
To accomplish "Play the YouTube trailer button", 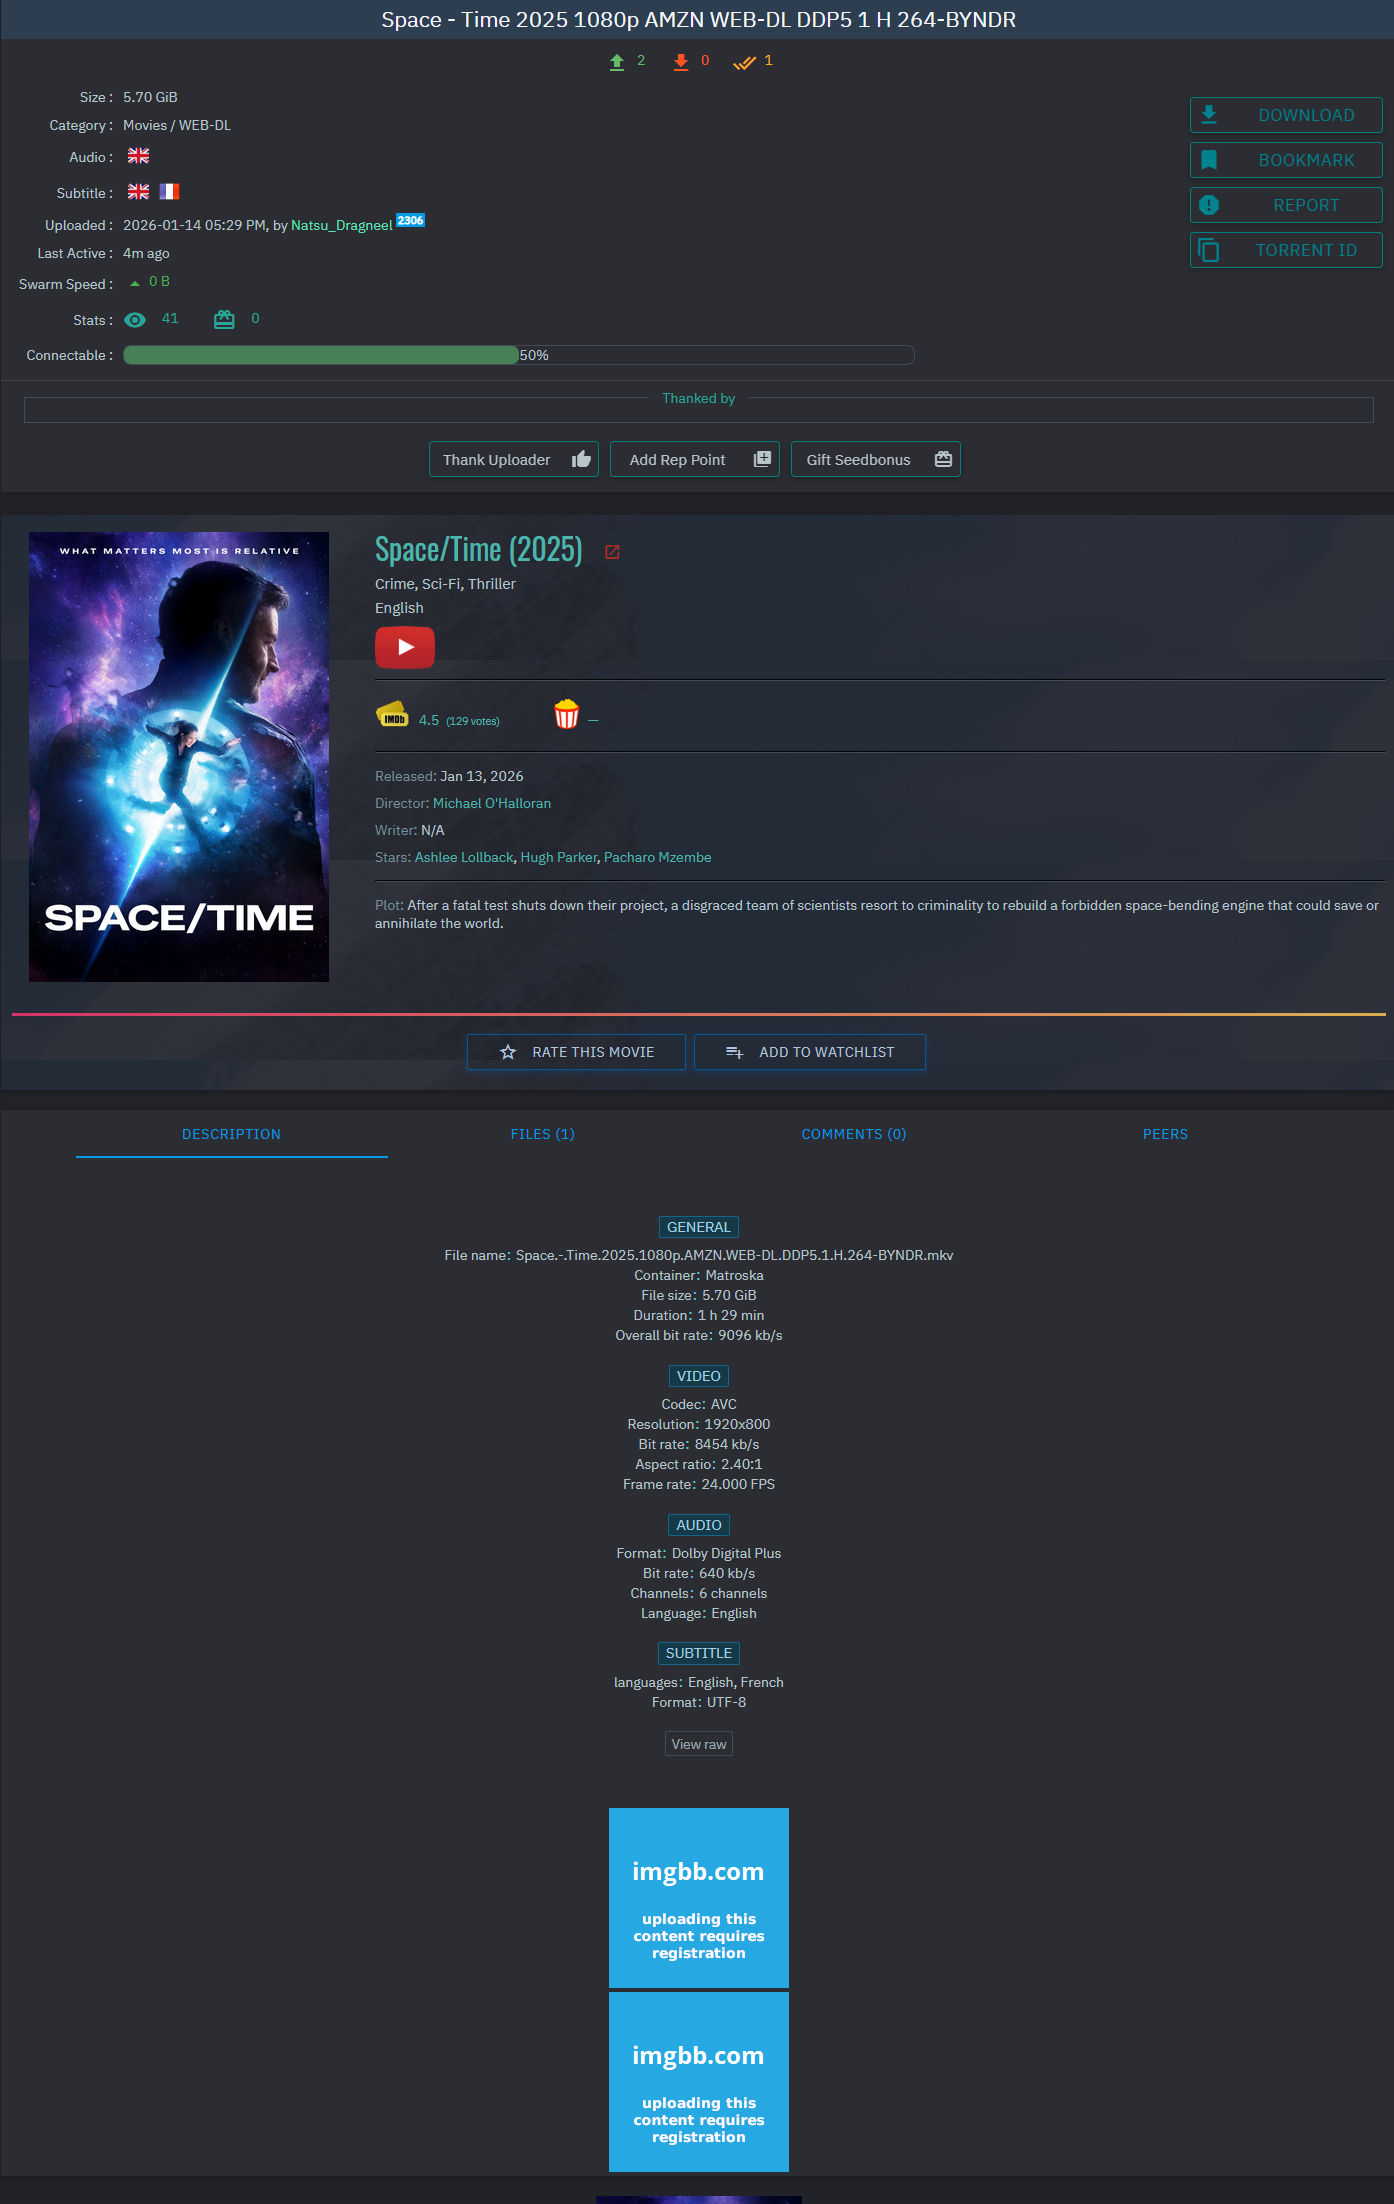I will (x=405, y=647).
